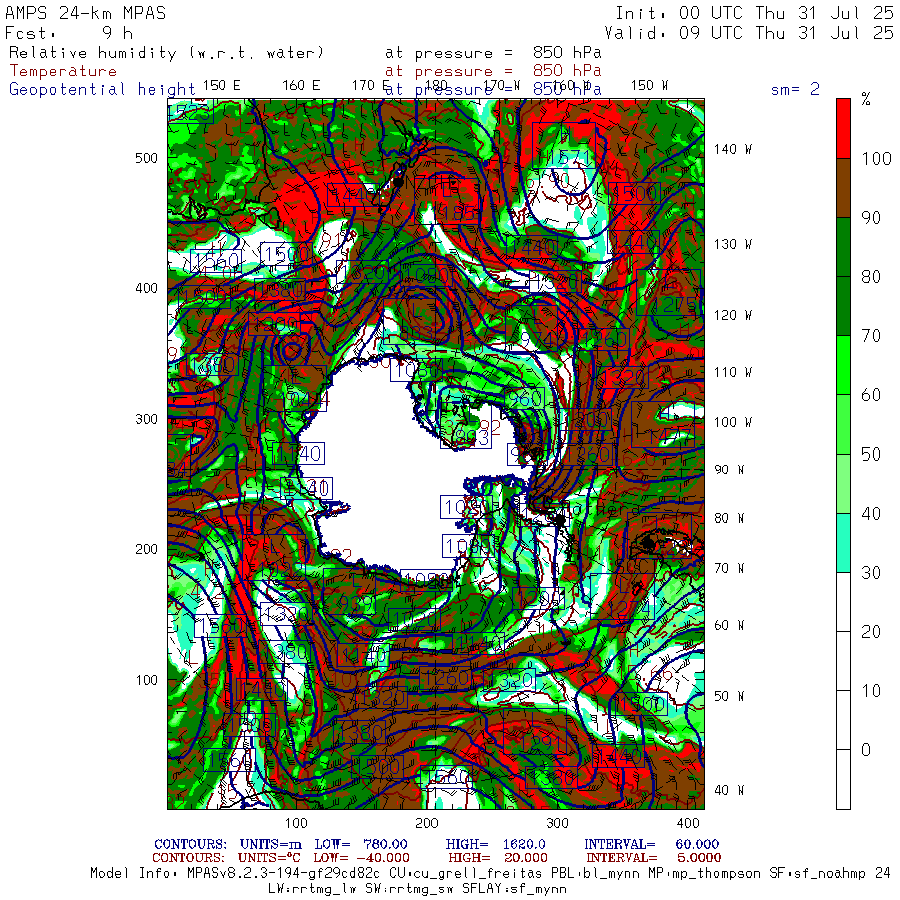Click the '130 W' longitude label

pos(732,245)
